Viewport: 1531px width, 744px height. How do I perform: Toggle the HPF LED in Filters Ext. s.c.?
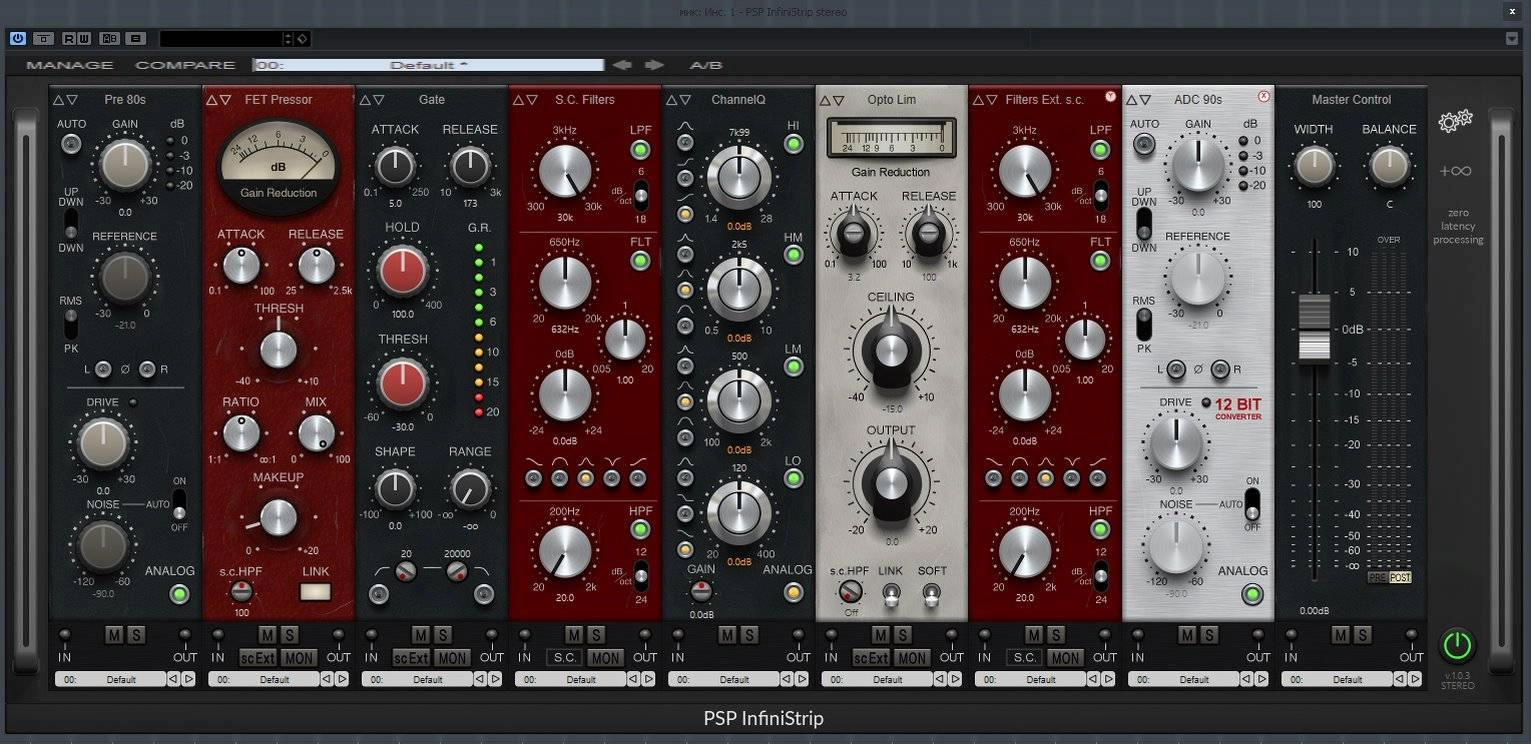1100,530
